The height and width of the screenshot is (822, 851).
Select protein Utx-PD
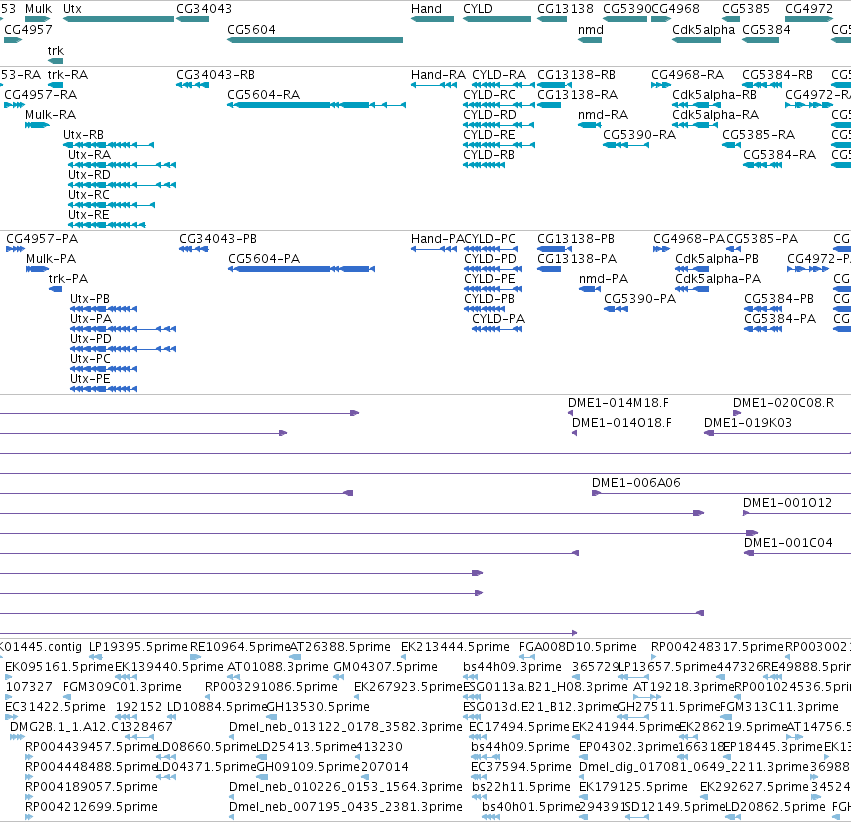[123, 349]
